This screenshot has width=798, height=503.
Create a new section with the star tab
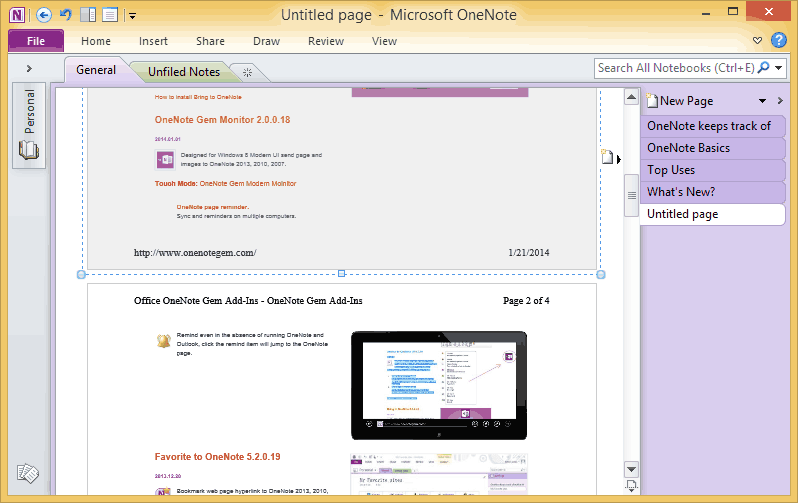coord(247,72)
